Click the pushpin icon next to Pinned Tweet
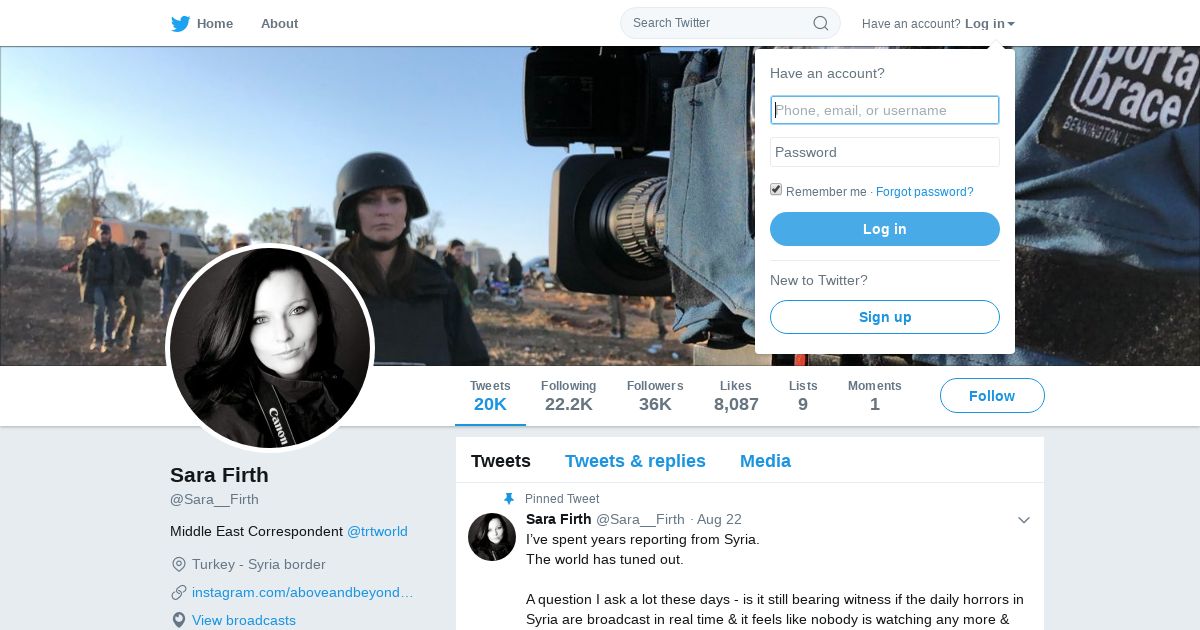Image resolution: width=1200 pixels, height=630 pixels. pyautogui.click(x=509, y=499)
